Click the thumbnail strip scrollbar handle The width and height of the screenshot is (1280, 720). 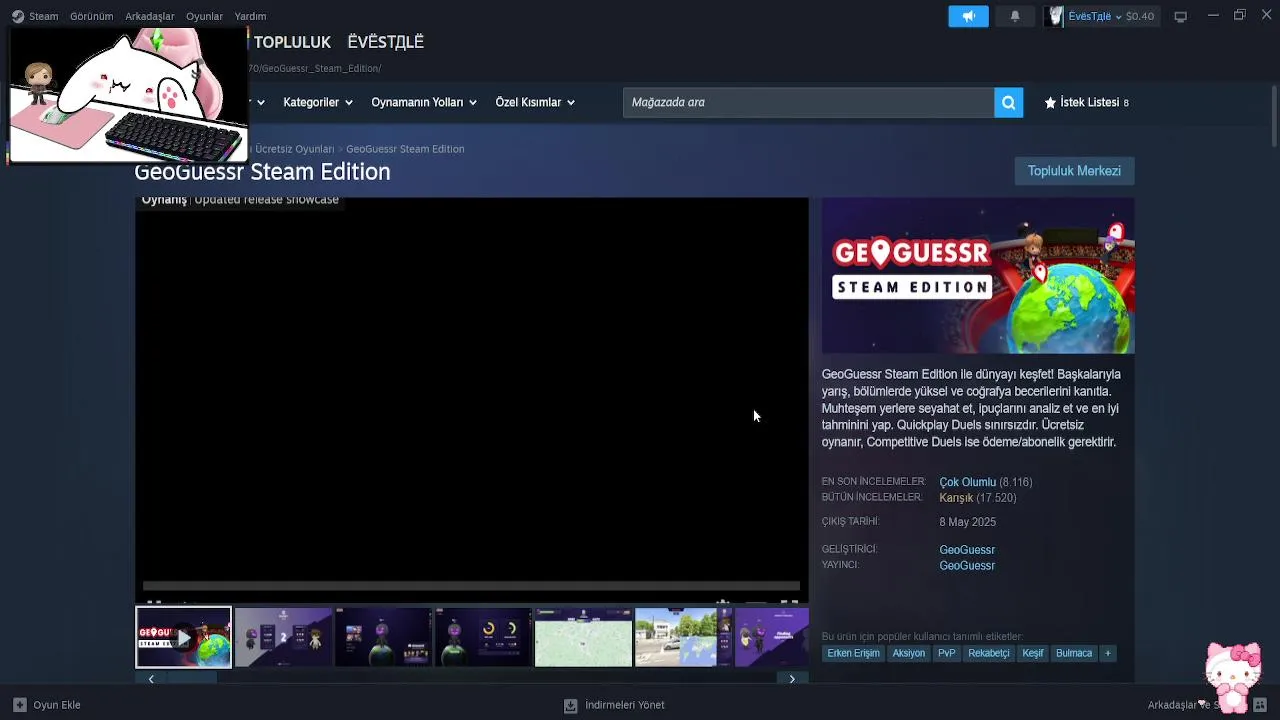[x=192, y=680]
